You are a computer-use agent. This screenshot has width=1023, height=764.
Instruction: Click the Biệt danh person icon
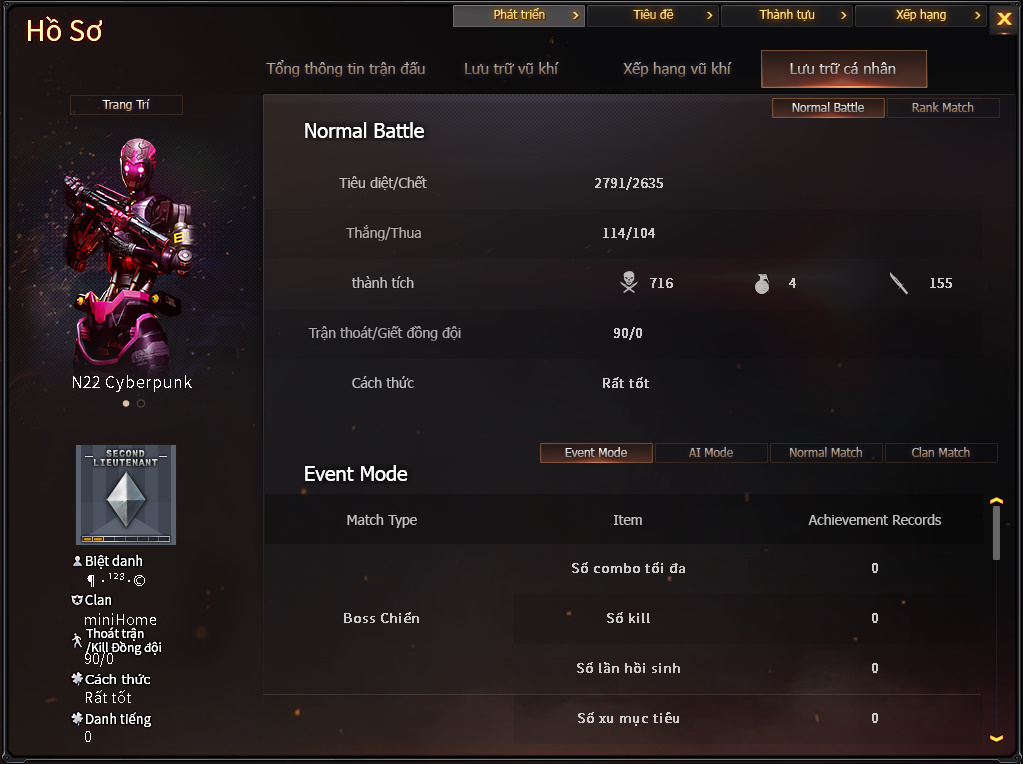77,561
